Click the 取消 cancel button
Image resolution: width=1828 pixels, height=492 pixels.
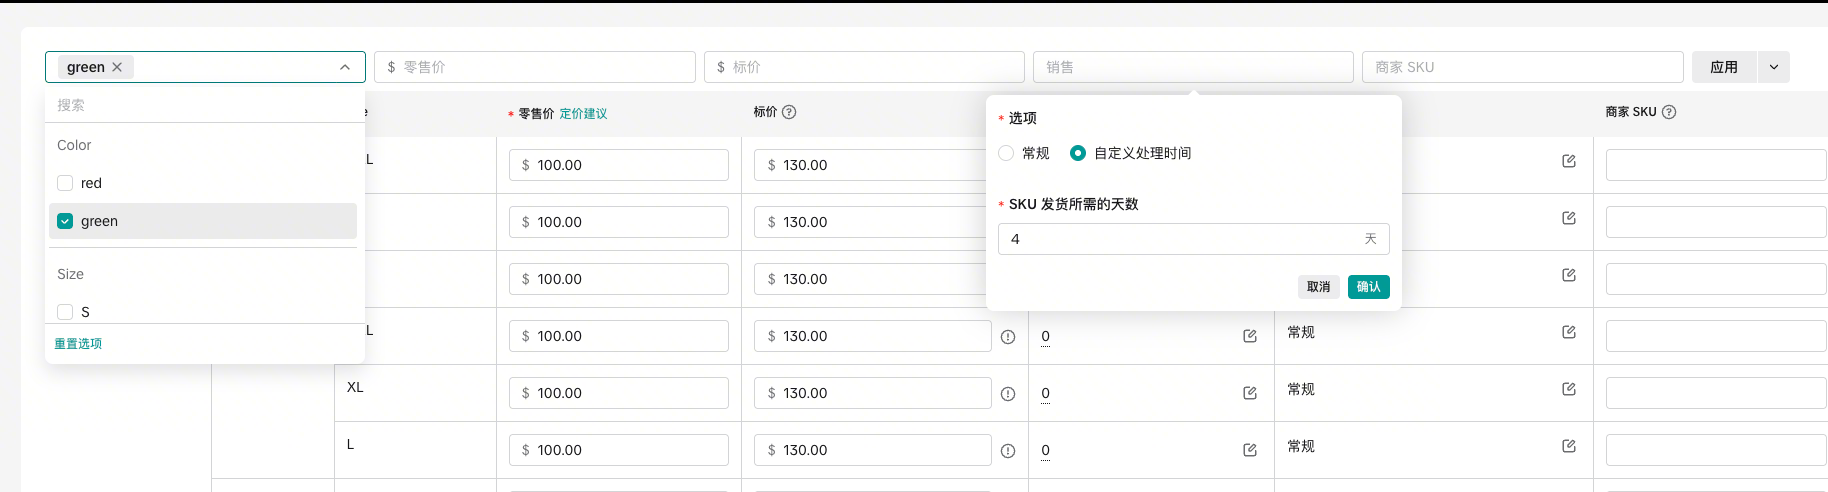point(1318,287)
